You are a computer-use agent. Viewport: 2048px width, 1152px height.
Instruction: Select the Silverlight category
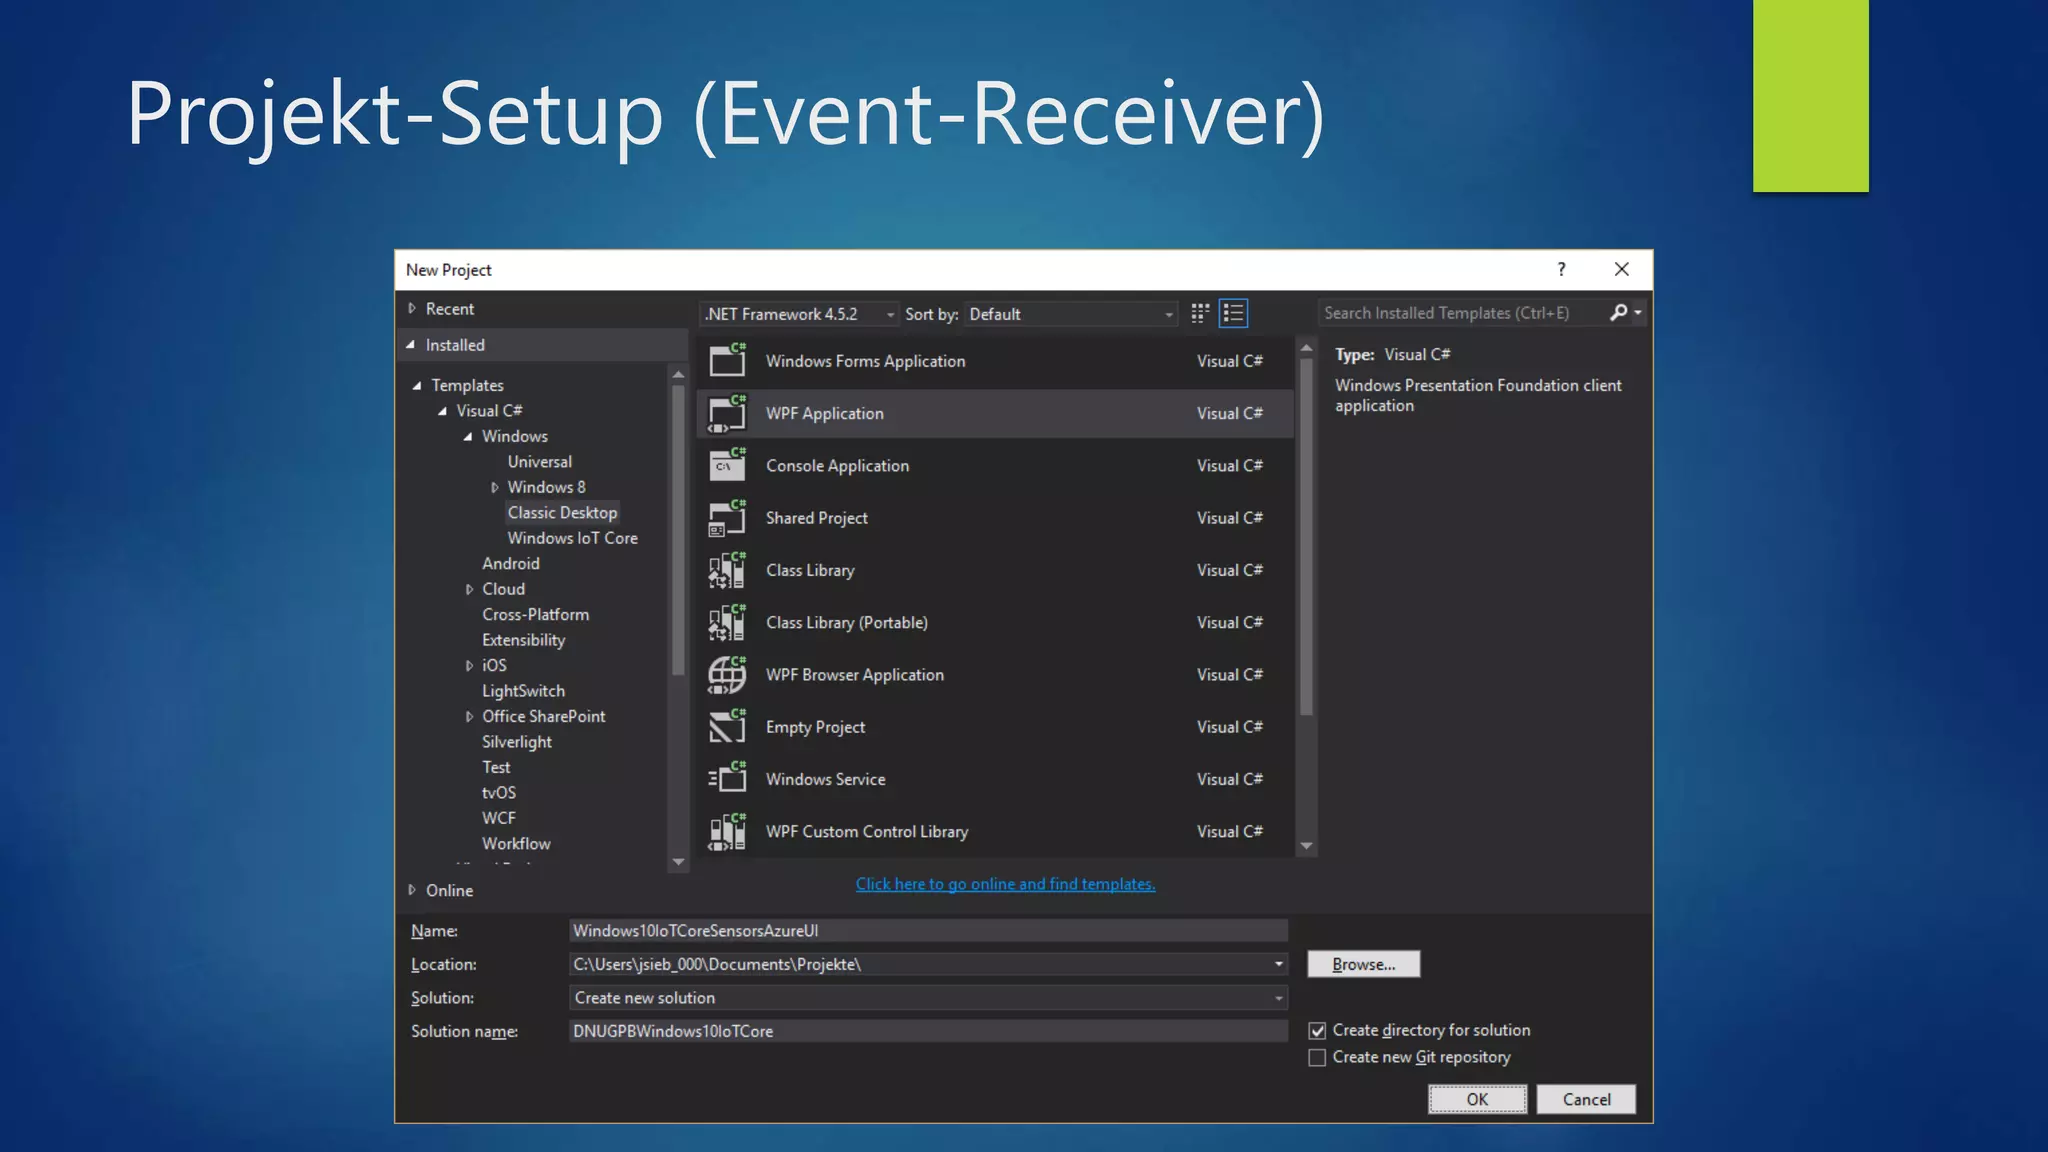[x=516, y=742]
